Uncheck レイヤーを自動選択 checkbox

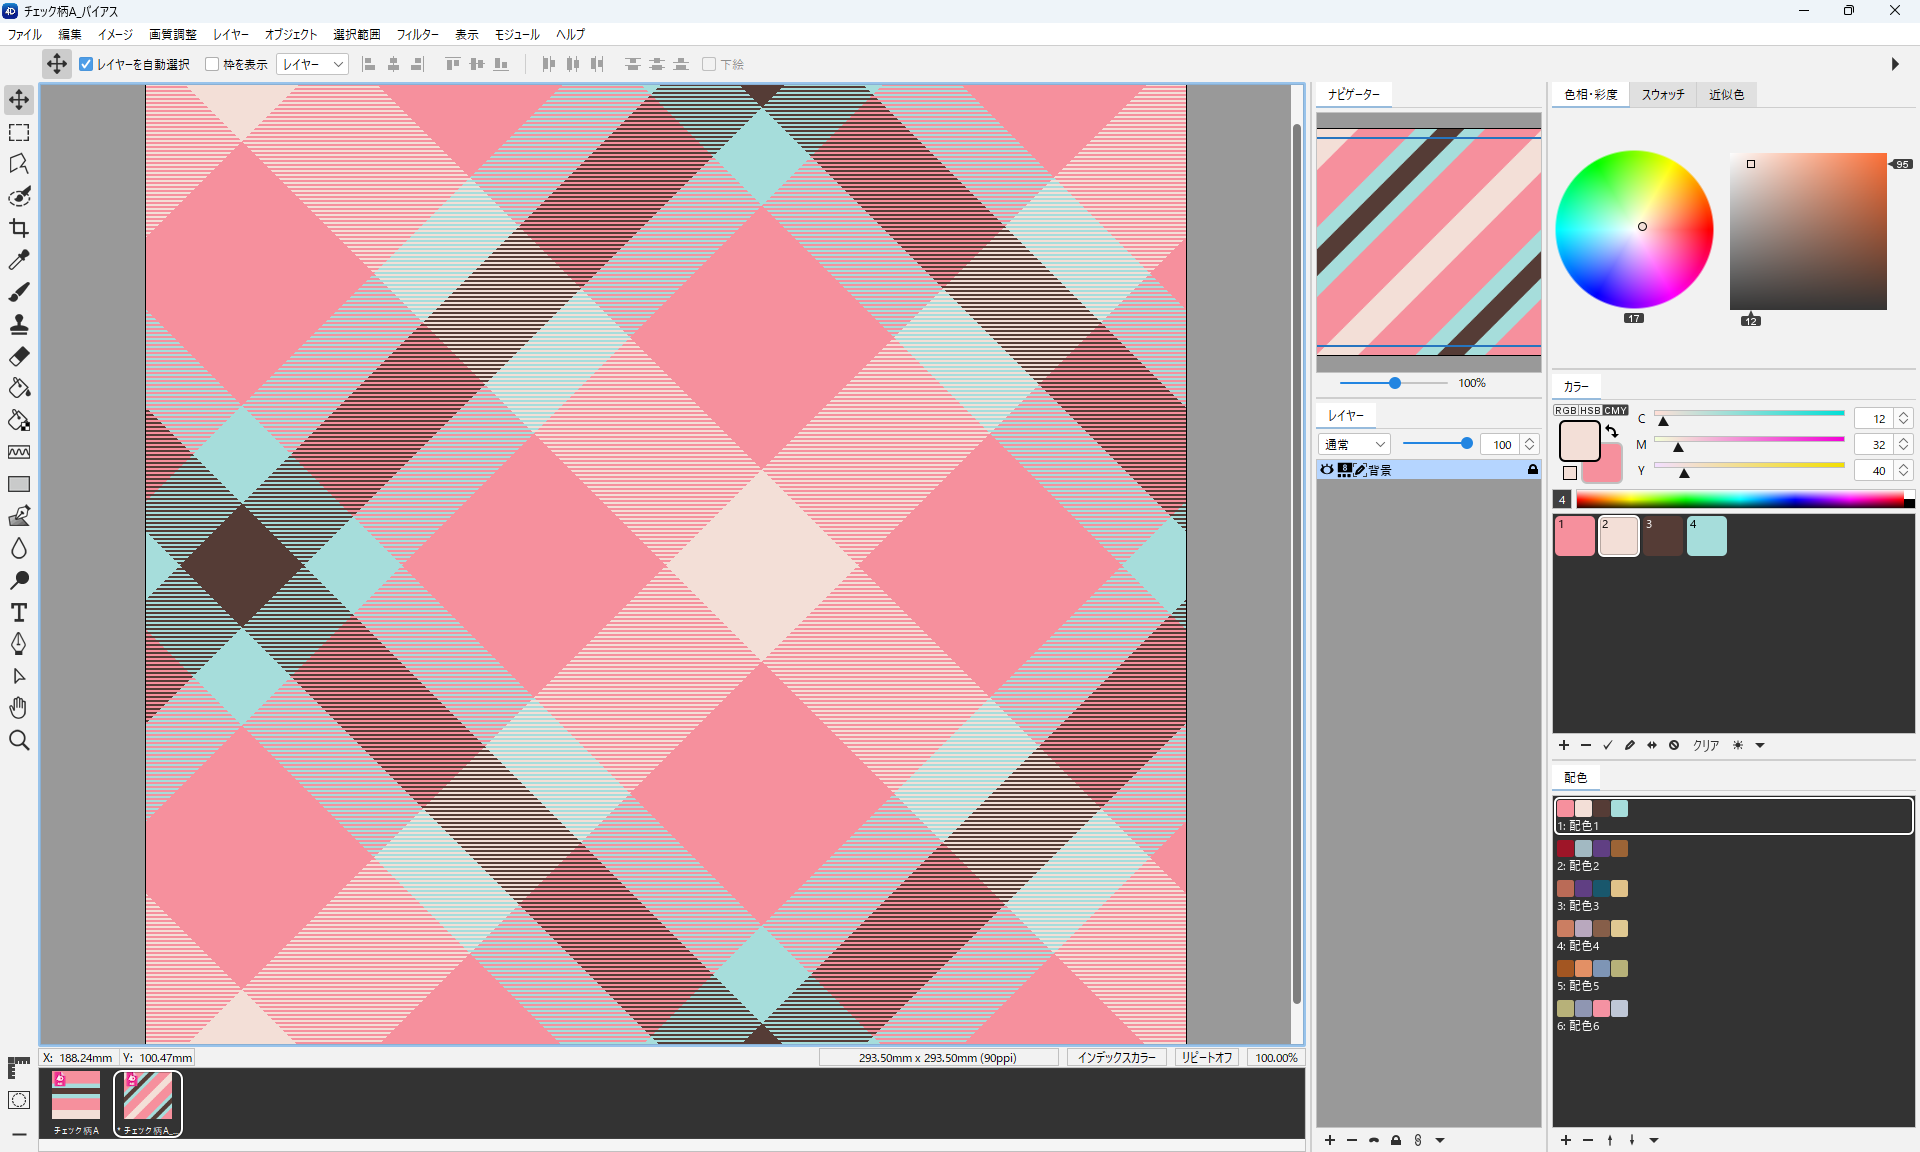[x=86, y=64]
